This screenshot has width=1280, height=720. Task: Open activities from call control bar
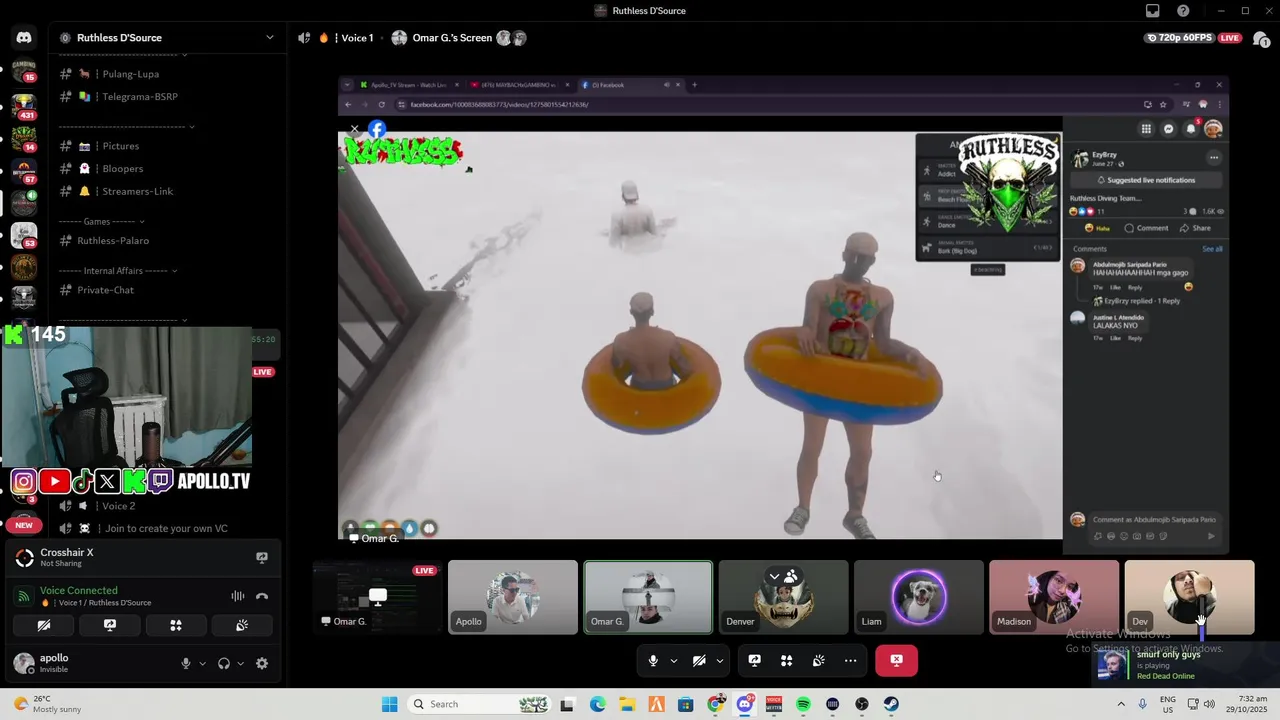tap(787, 660)
